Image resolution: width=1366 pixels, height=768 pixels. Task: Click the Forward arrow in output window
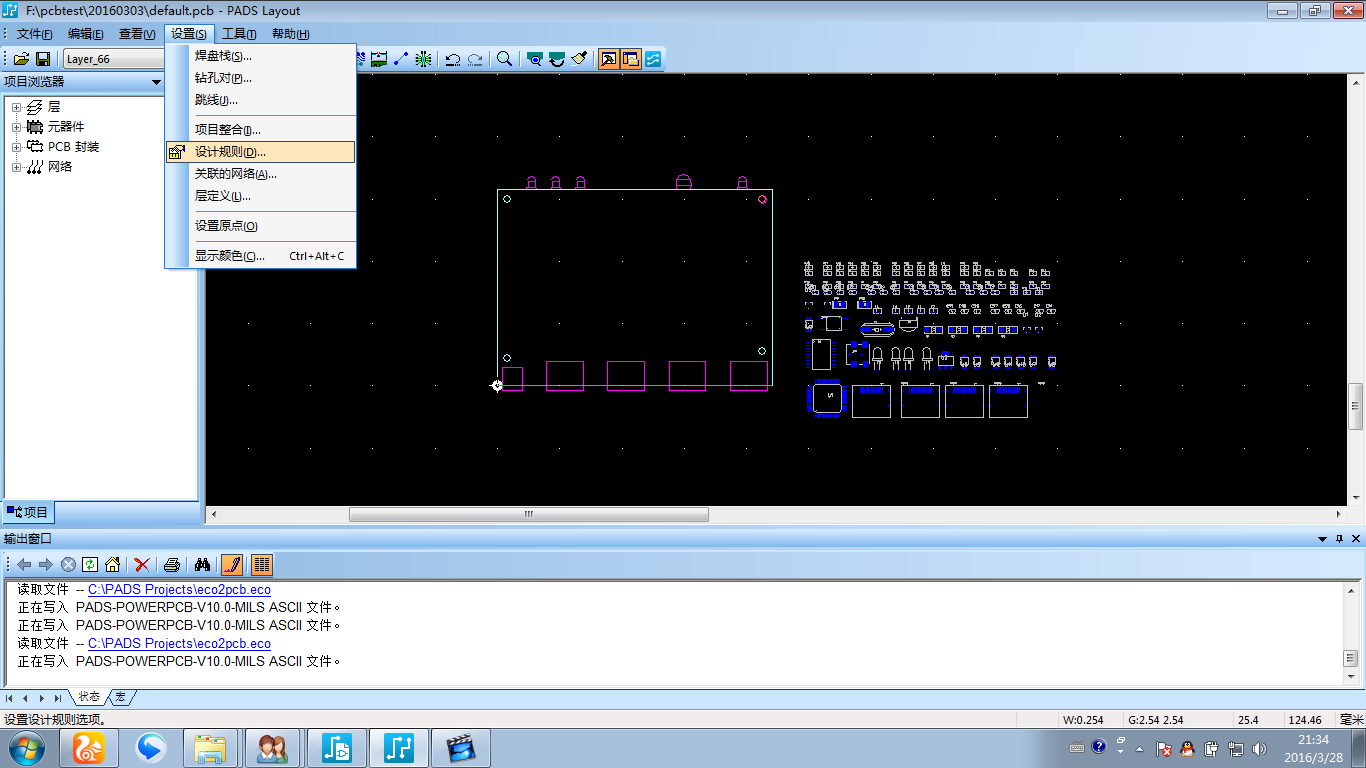(46, 565)
